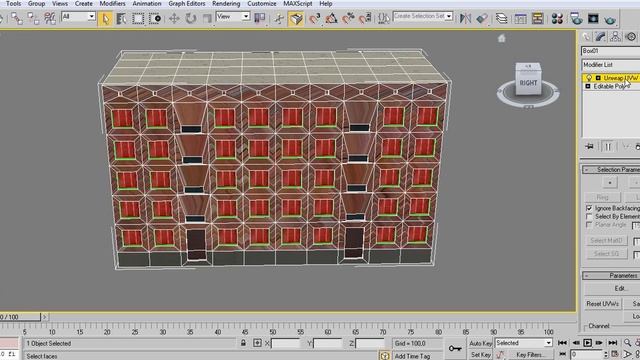This screenshot has height=360, width=640.
Task: Expand Unwrap UVW modifier sub-objects
Action: point(598,78)
